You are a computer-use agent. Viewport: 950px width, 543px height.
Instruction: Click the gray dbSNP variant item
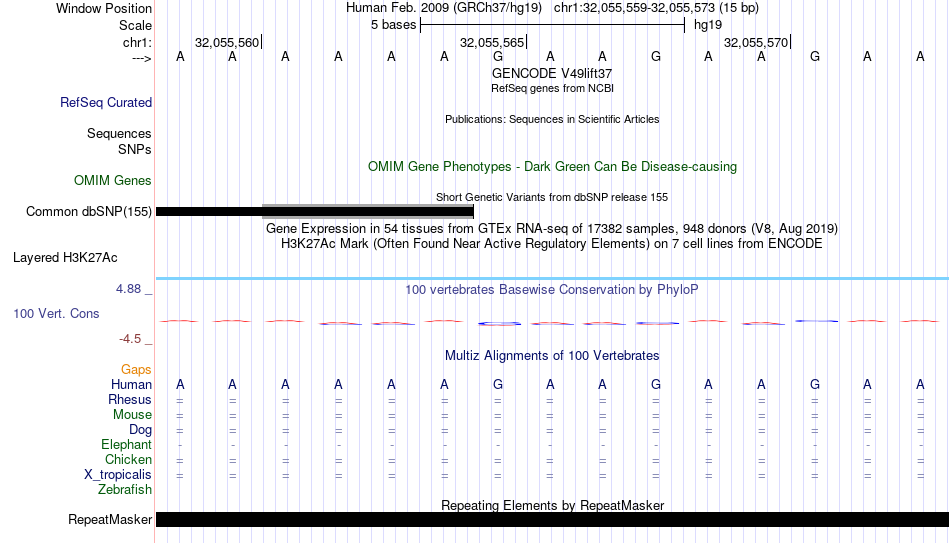tap(368, 212)
